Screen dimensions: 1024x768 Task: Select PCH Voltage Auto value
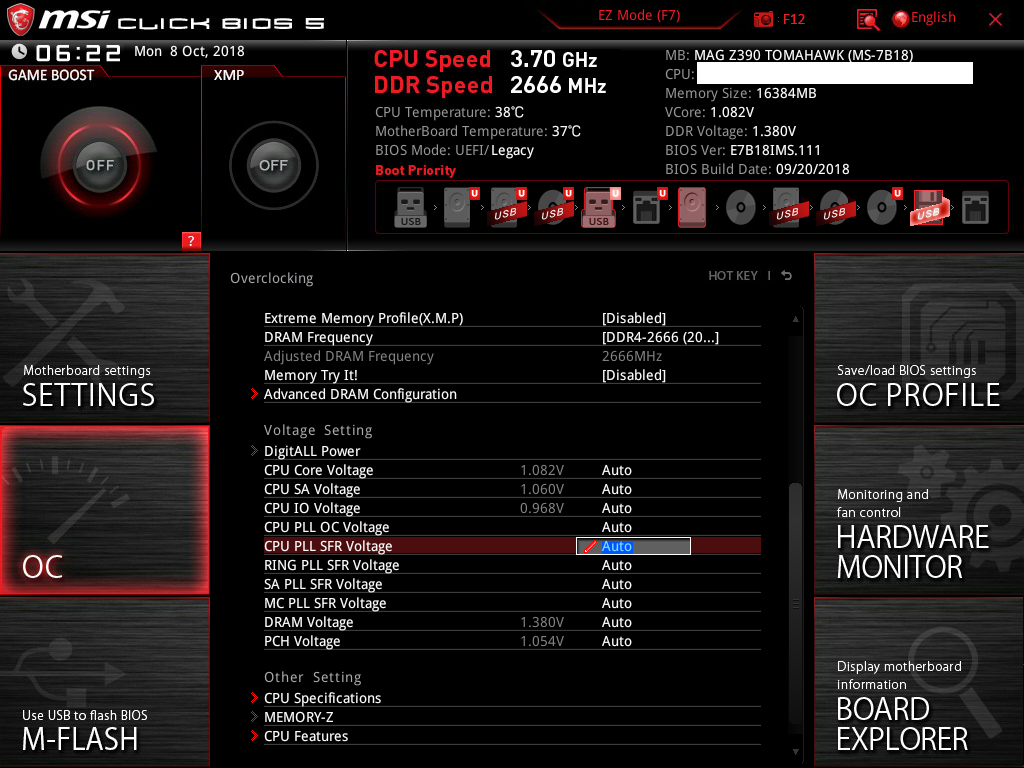pos(616,641)
